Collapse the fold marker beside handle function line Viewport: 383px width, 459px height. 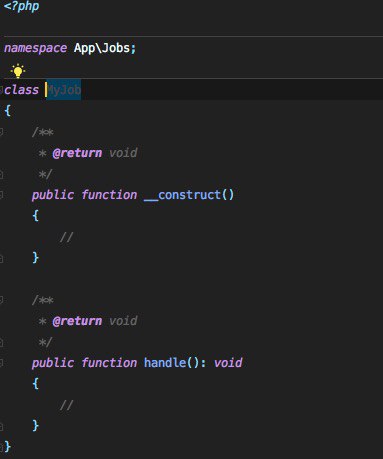pos(1,363)
